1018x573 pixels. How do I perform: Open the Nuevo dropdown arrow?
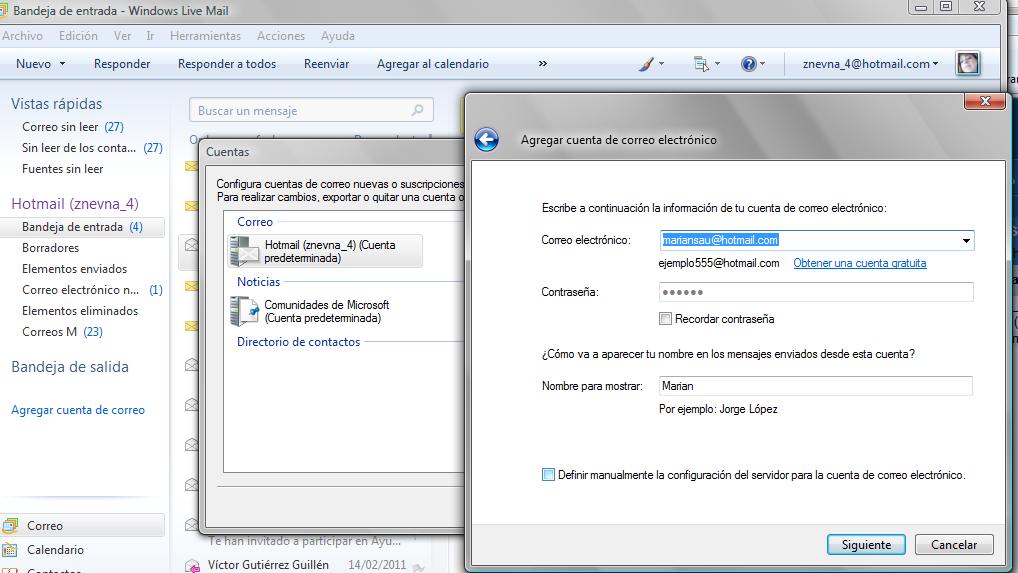pyautogui.click(x=62, y=64)
